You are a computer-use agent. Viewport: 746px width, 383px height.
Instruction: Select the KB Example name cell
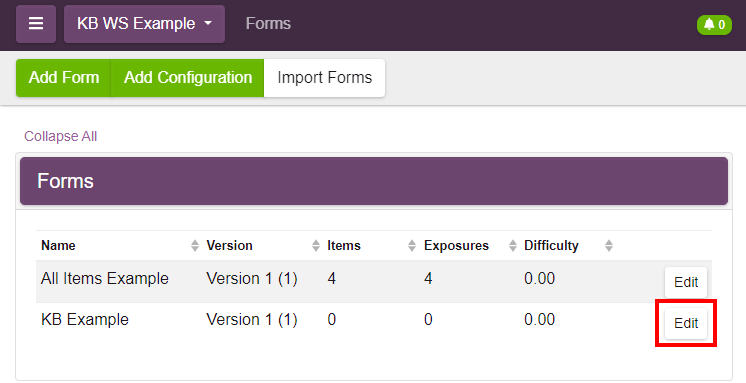coord(85,319)
